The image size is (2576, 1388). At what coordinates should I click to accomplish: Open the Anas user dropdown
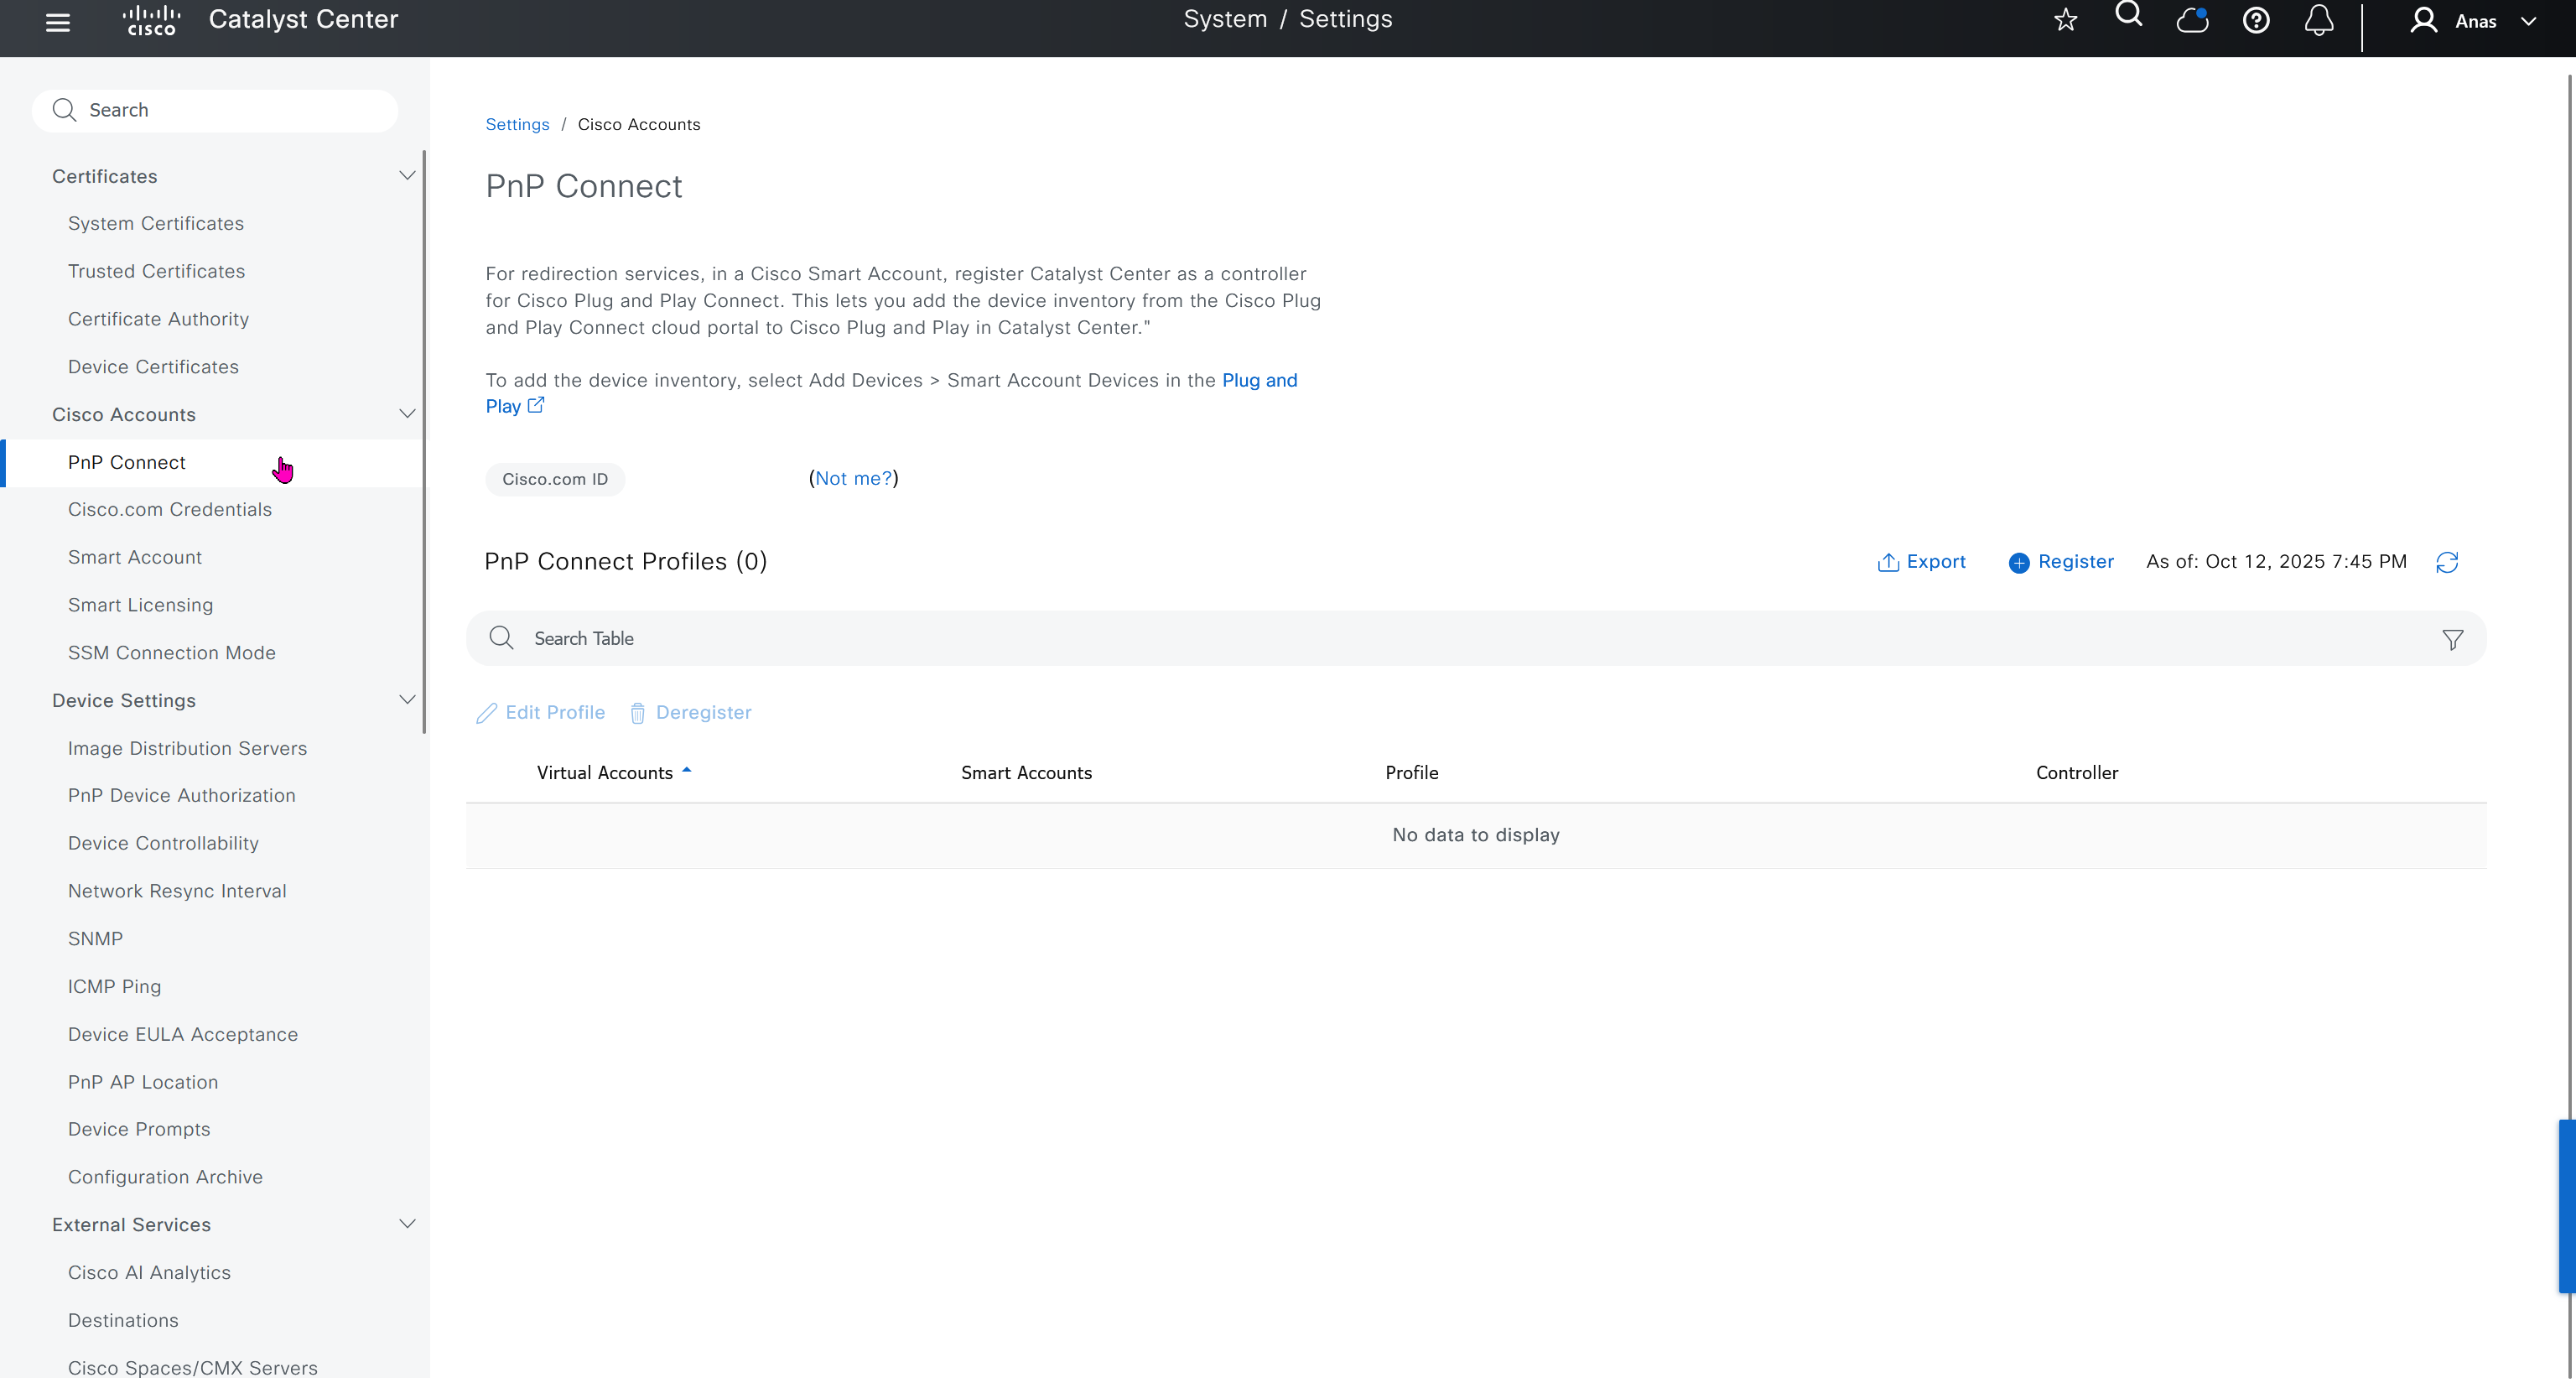click(2475, 21)
